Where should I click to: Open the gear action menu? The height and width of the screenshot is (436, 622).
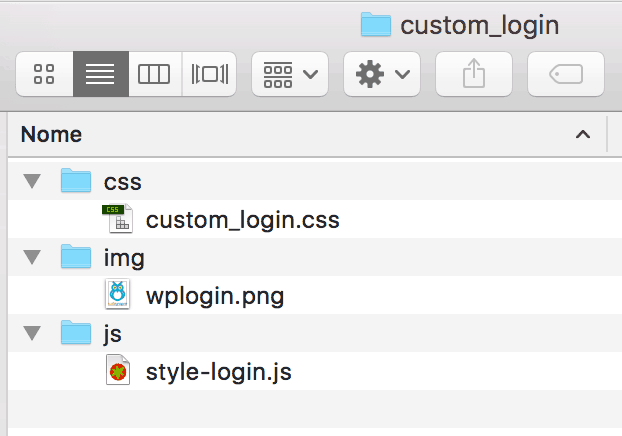coord(381,74)
